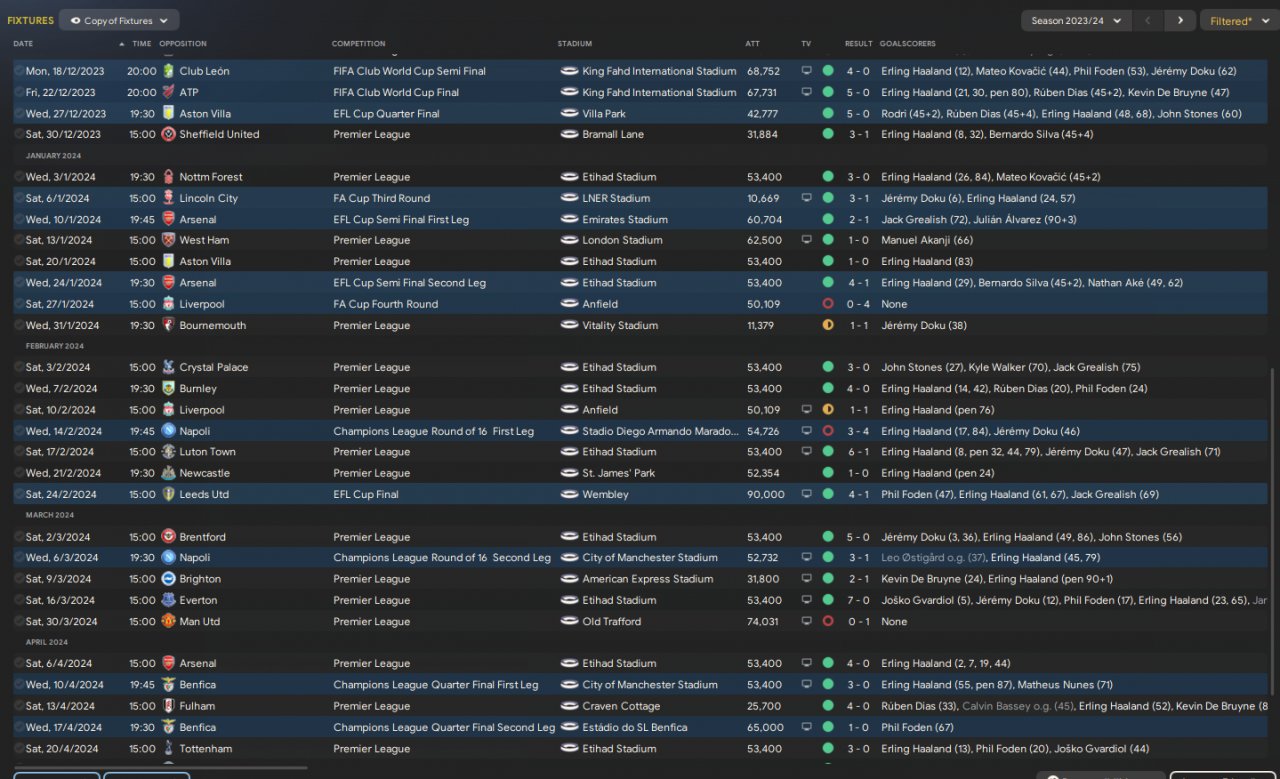
Task: Select the Fulham club badge
Action: pyautogui.click(x=168, y=706)
